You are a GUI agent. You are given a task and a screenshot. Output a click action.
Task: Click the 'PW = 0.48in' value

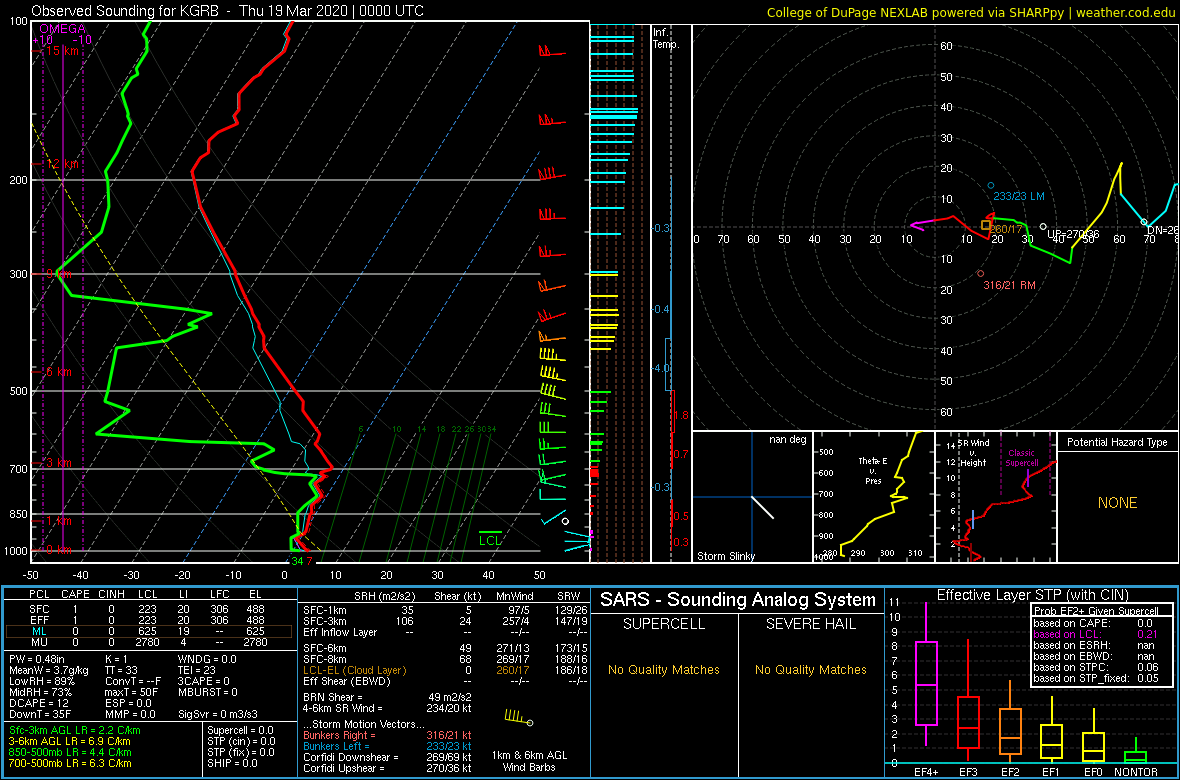pos(39,659)
